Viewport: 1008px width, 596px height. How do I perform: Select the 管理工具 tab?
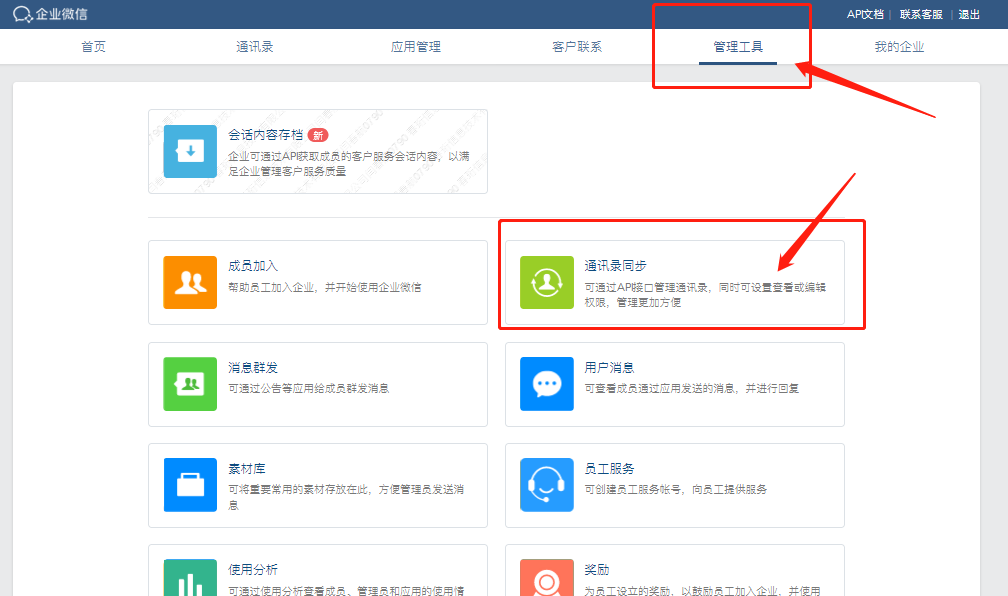(738, 46)
